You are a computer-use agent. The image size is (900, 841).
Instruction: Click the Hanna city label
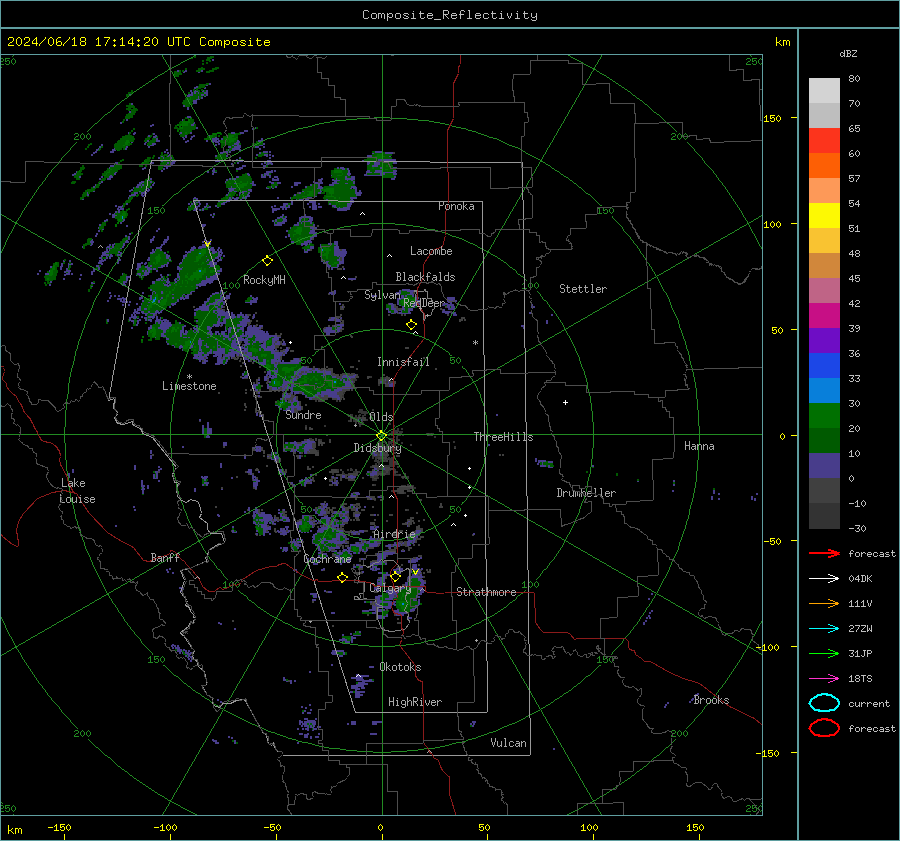coord(699,446)
